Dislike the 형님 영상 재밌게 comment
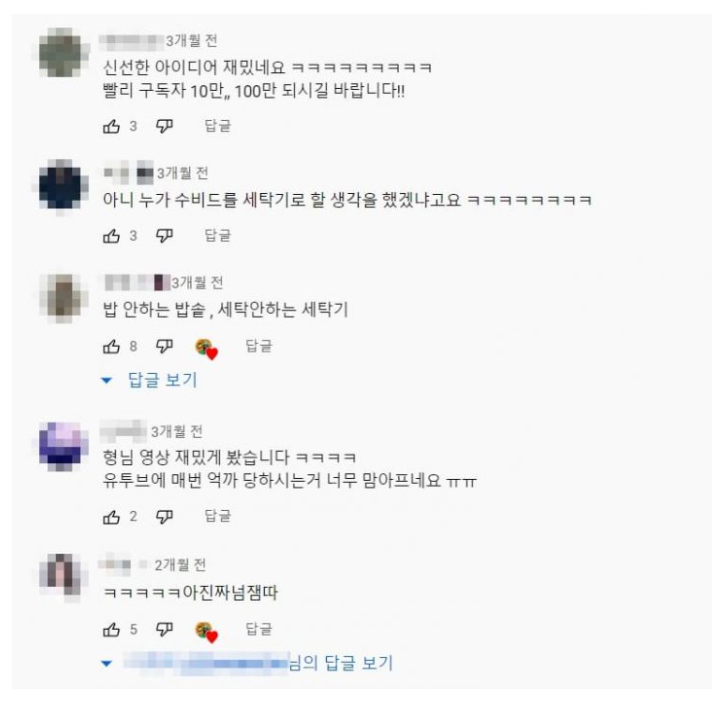The height and width of the screenshot is (703, 716). (164, 517)
